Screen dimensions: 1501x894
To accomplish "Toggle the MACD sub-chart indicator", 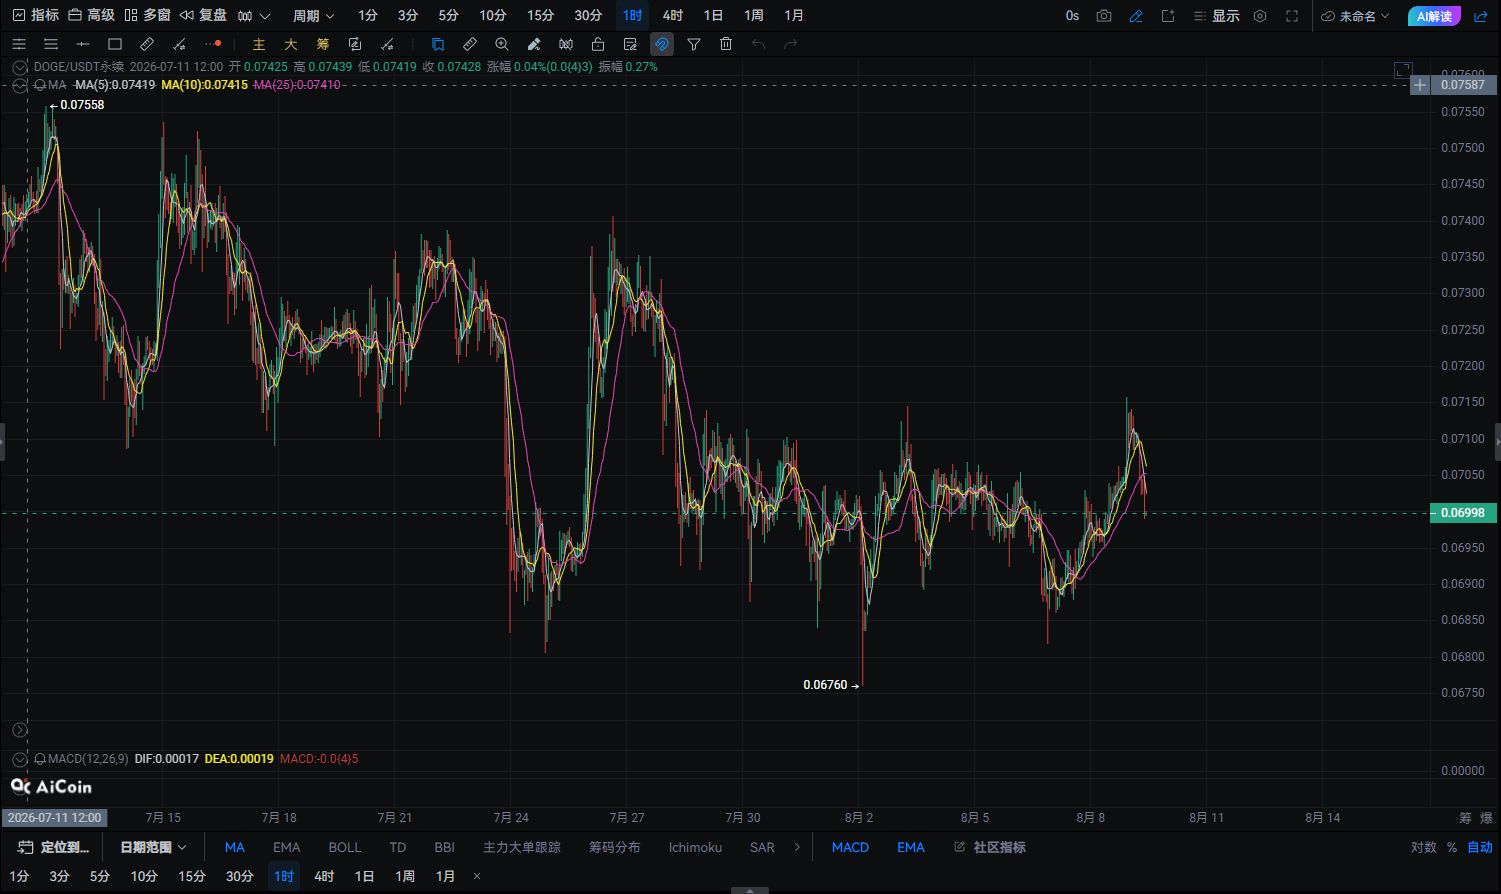I will 850,847.
